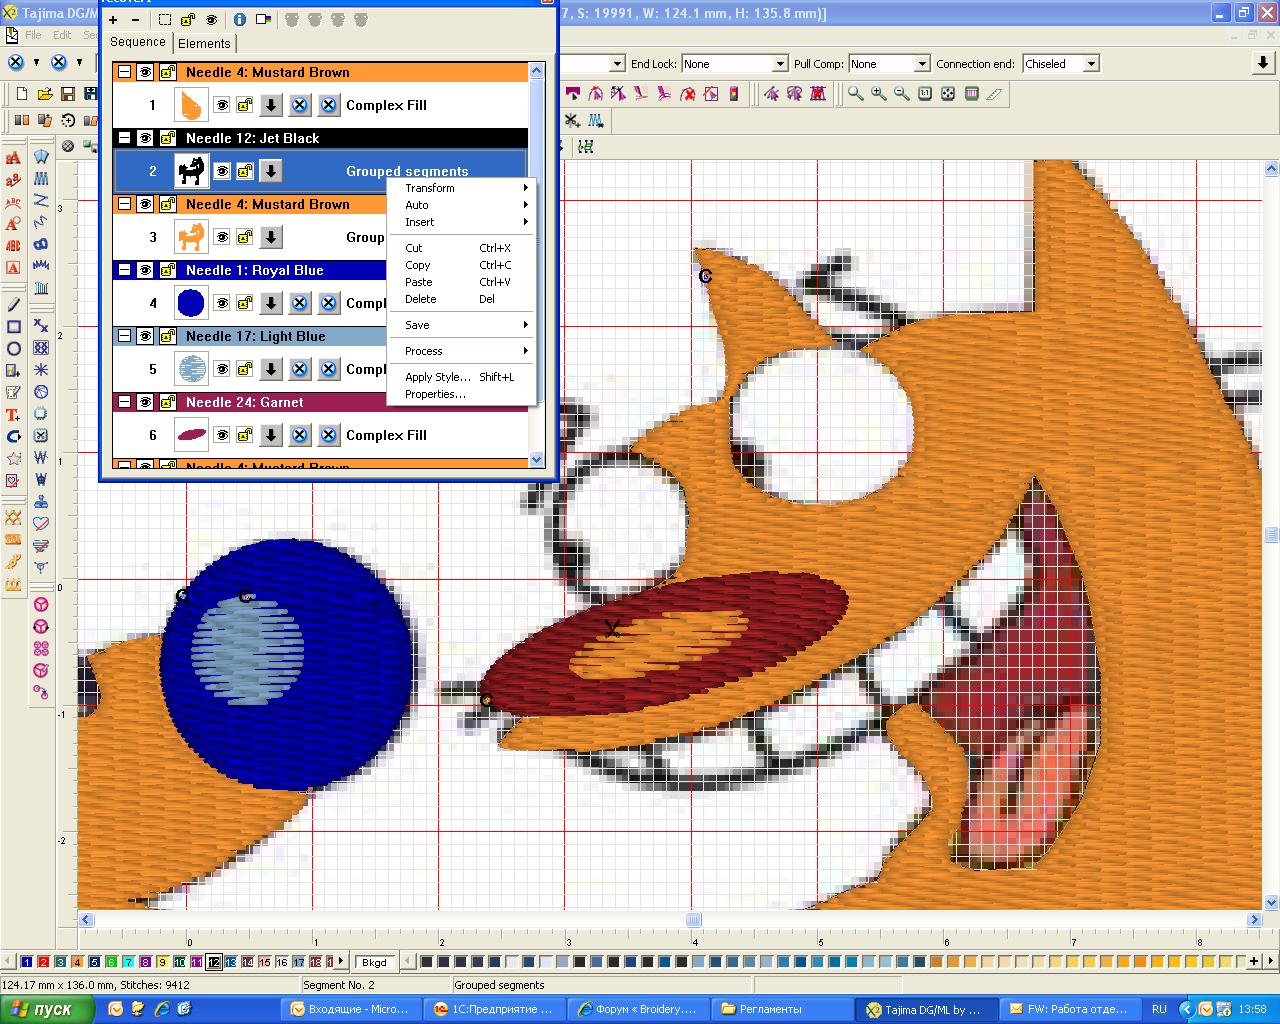
Task: Click the 1:1 zoom icon
Action: coord(924,94)
